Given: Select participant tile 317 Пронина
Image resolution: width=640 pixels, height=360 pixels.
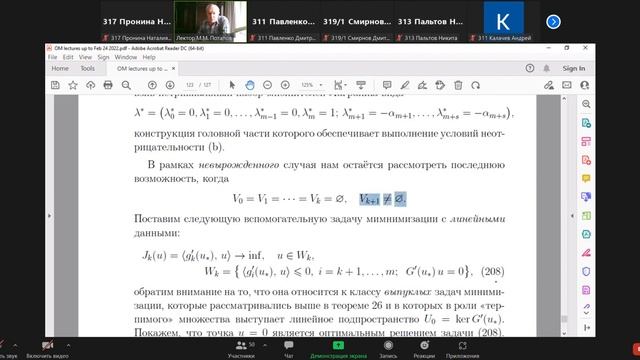Looking at the screenshot, I should [137, 21].
